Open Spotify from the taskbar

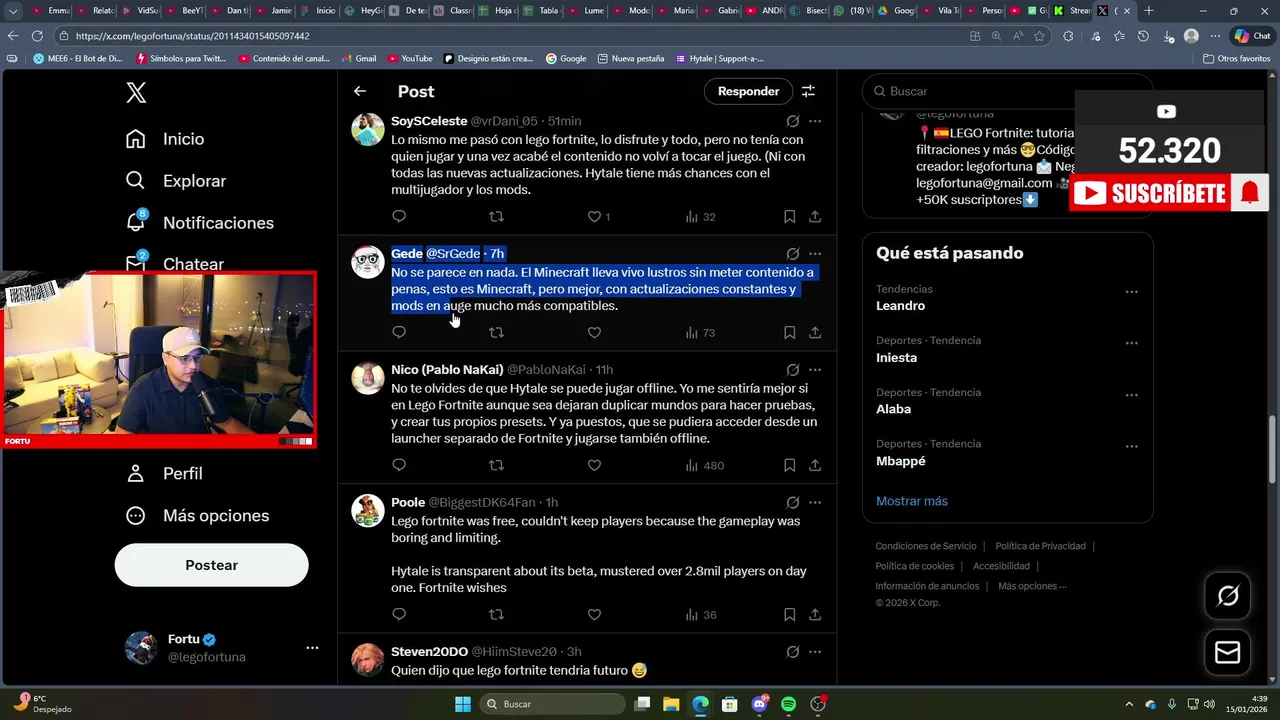coord(788,704)
